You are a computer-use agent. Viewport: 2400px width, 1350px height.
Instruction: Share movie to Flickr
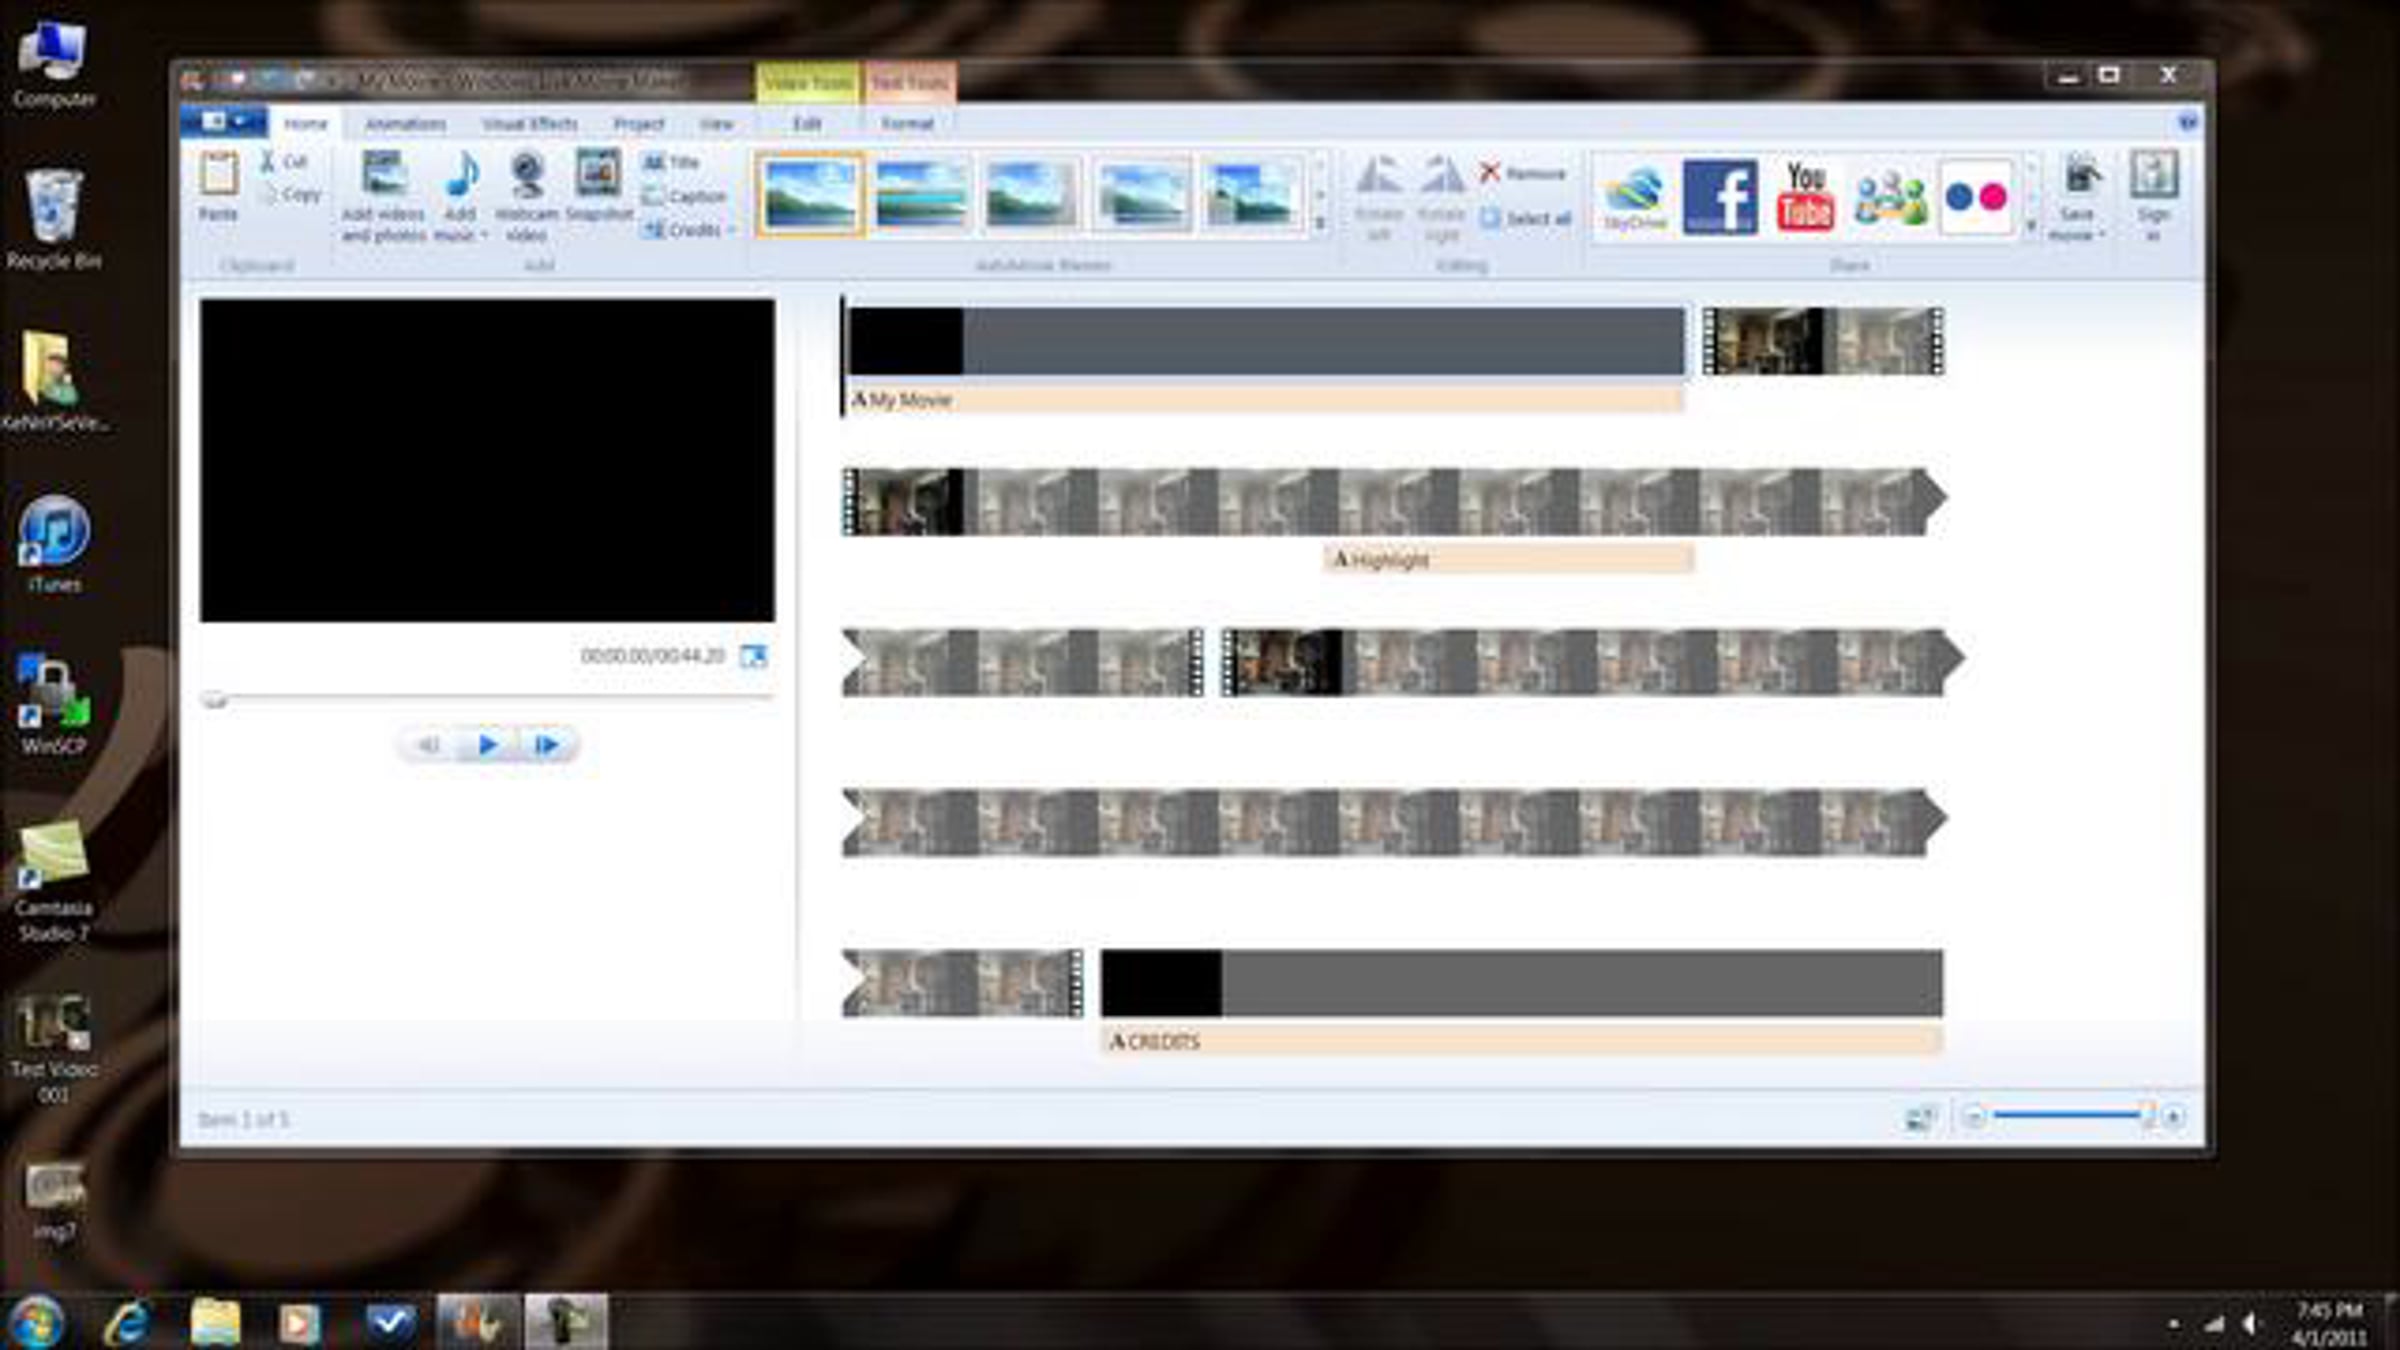pyautogui.click(x=1976, y=197)
